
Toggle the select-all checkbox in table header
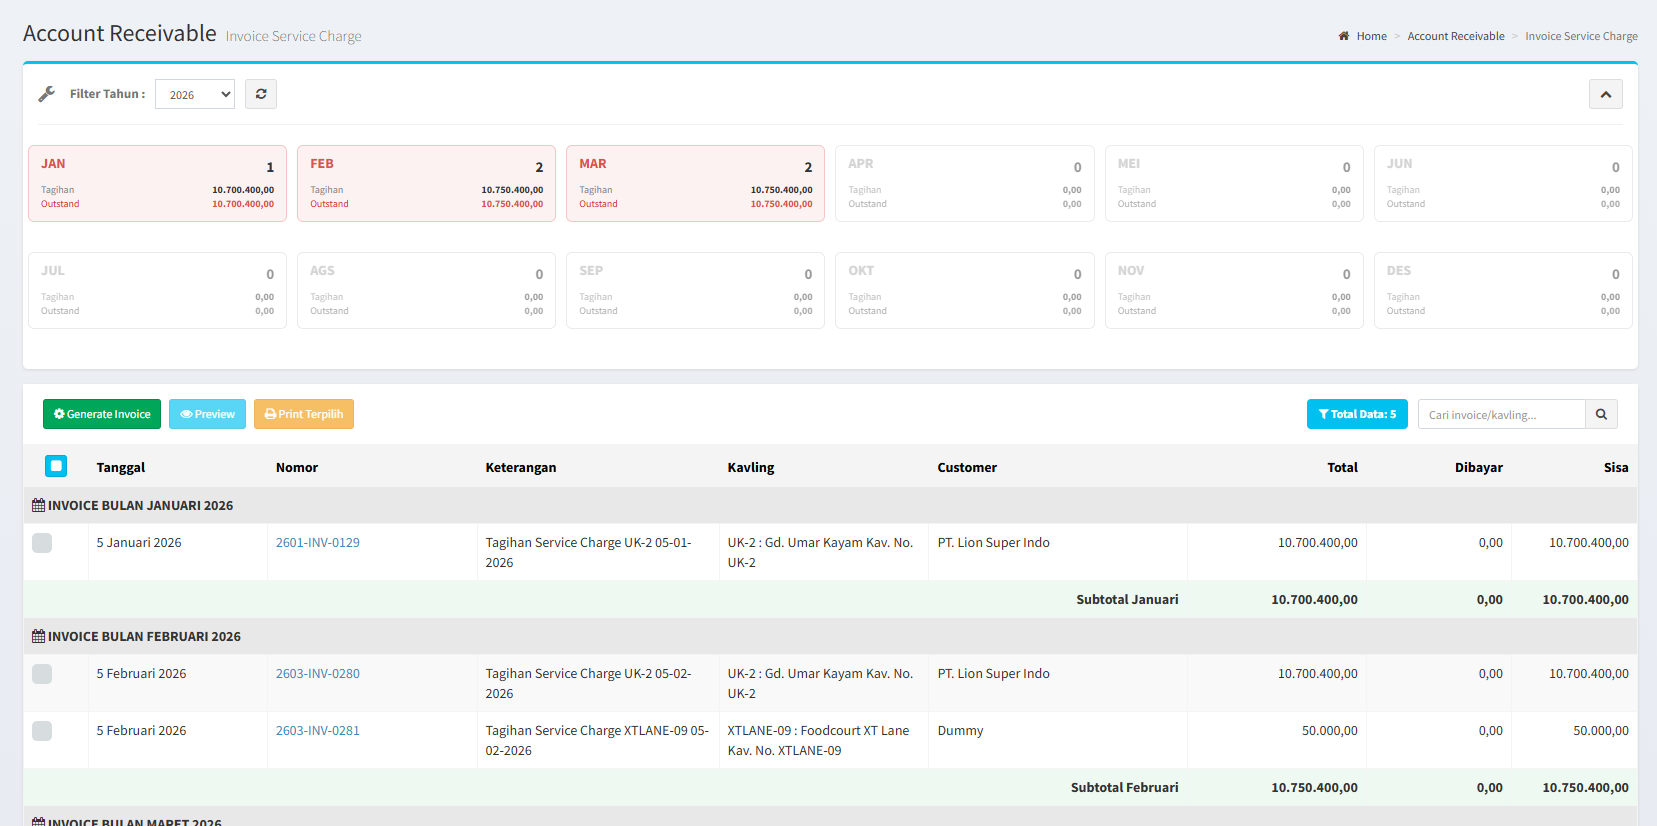[56, 466]
